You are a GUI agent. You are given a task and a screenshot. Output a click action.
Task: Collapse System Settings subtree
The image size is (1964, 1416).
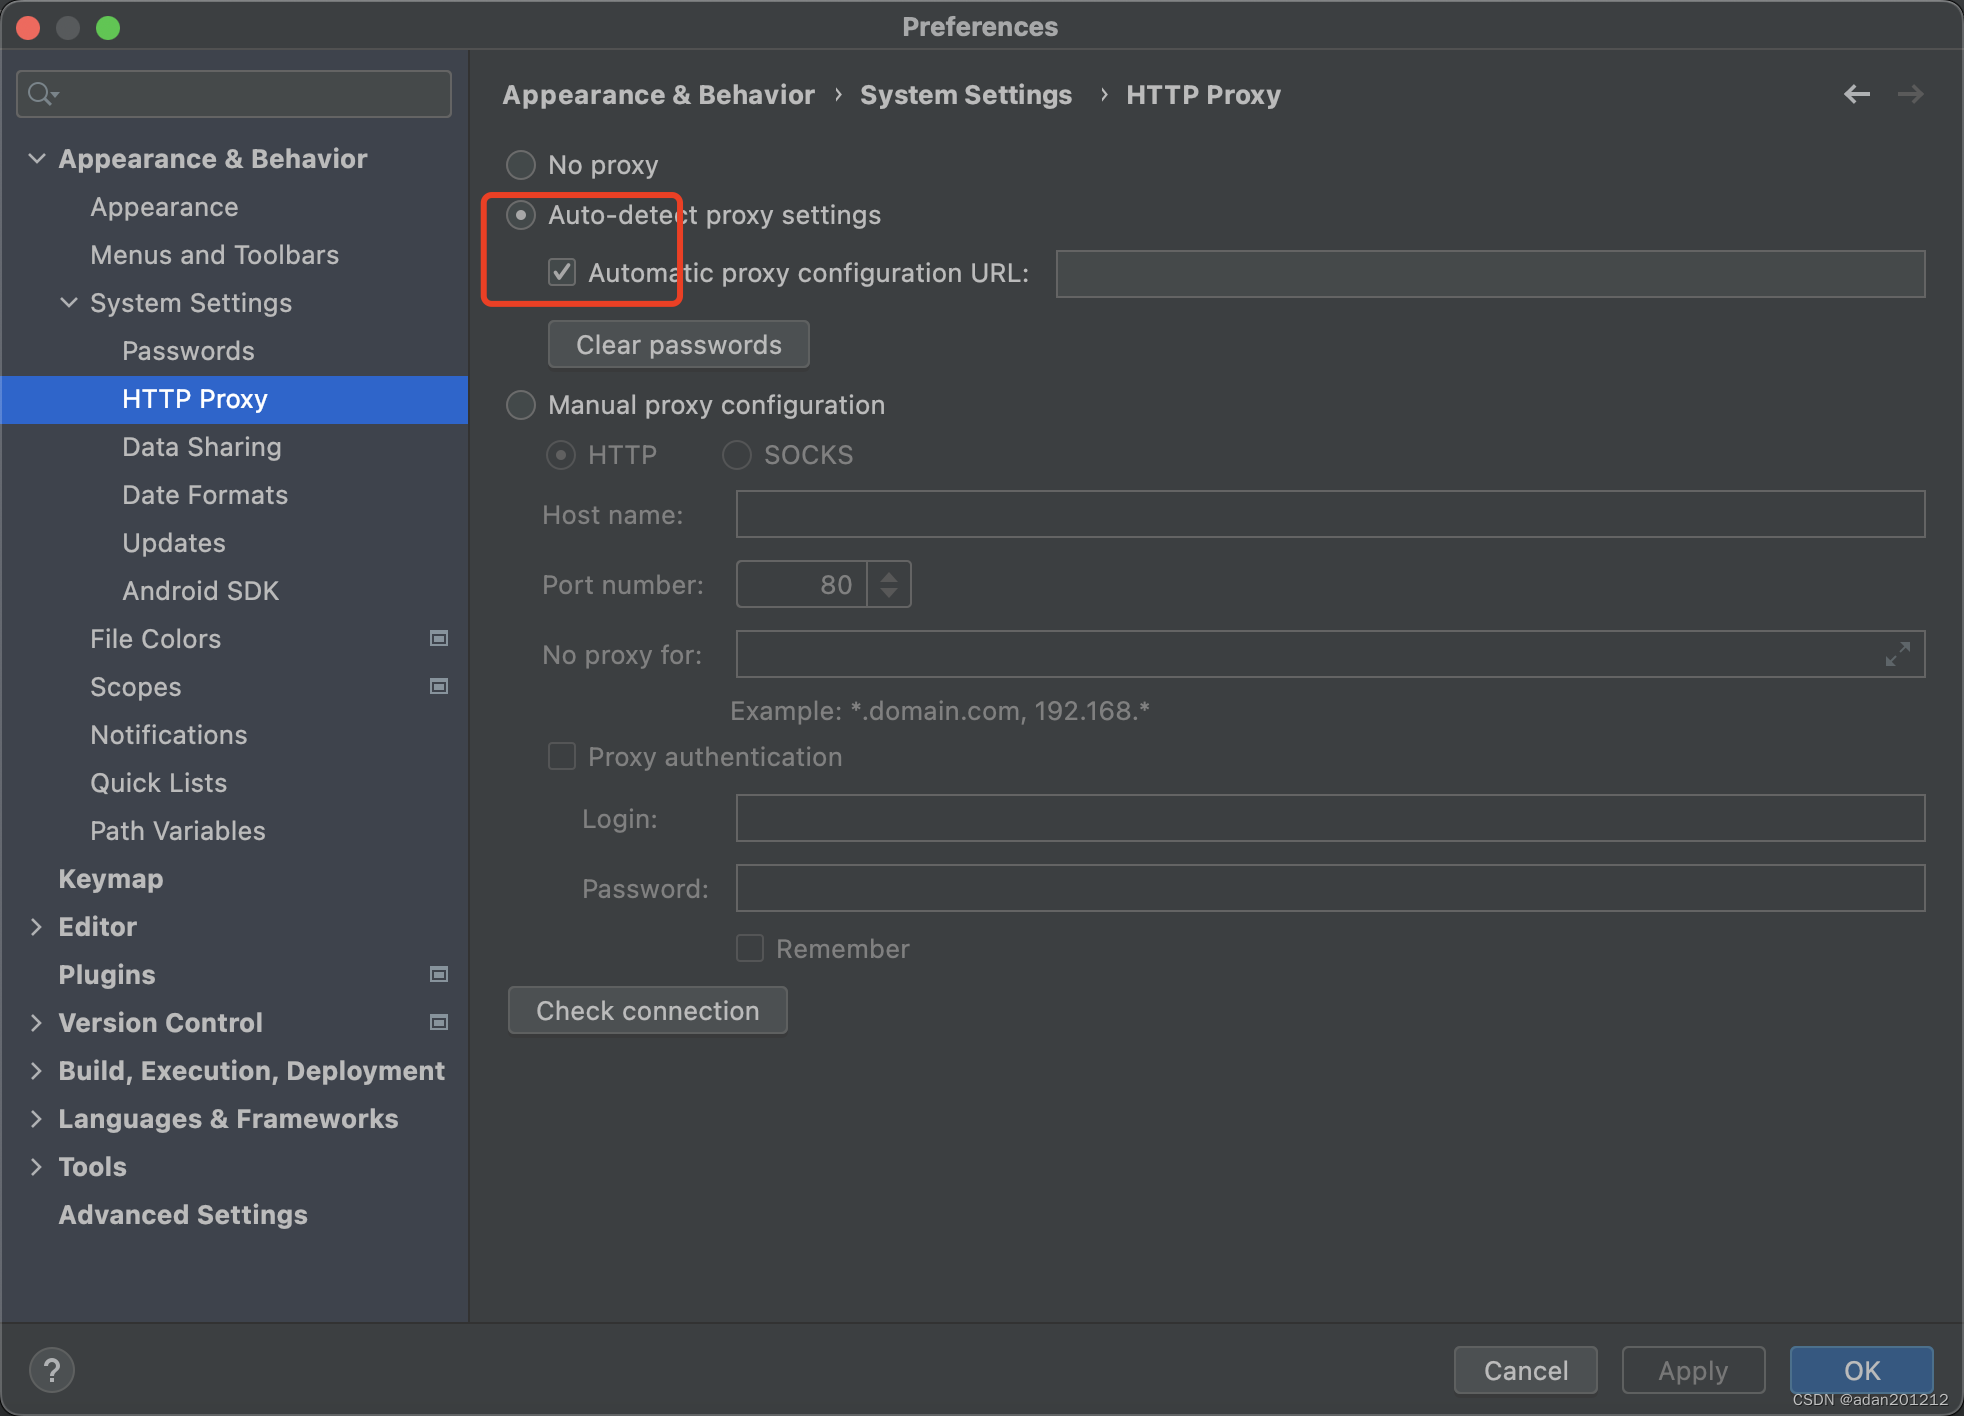point(69,302)
